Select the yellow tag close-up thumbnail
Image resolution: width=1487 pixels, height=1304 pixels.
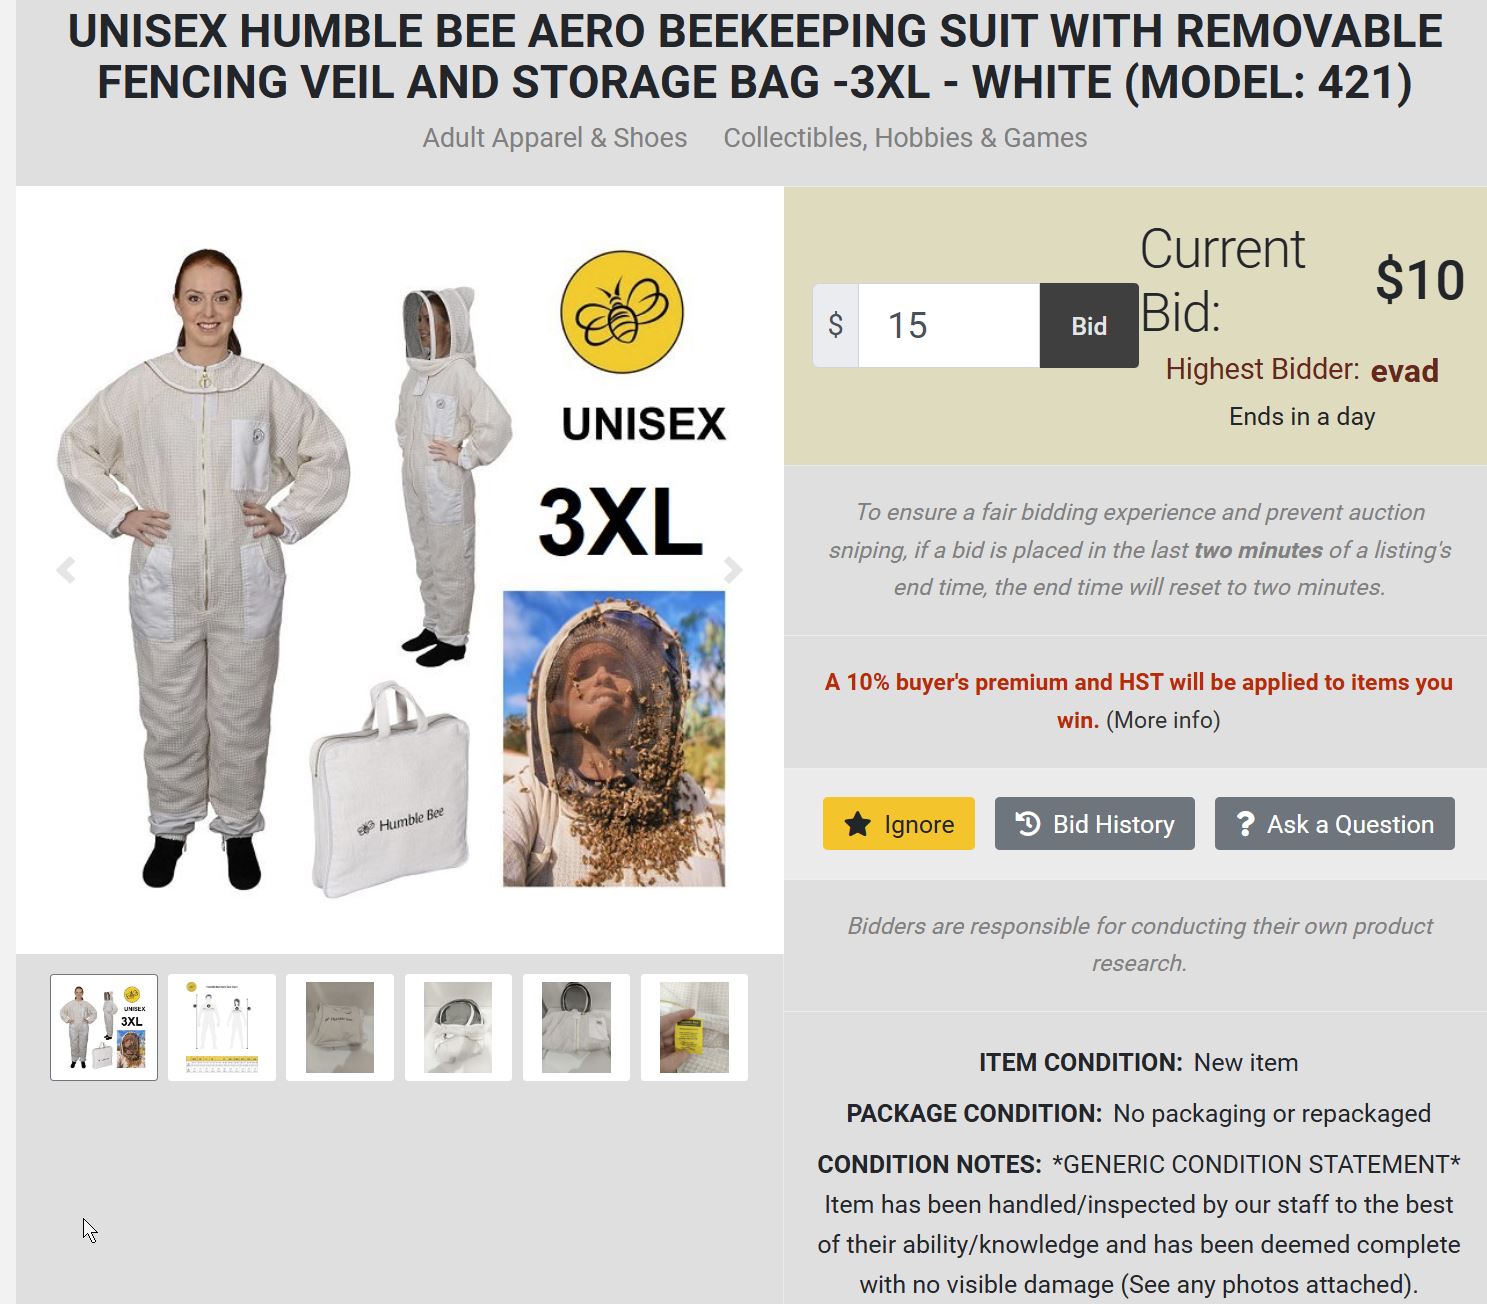(x=694, y=1027)
